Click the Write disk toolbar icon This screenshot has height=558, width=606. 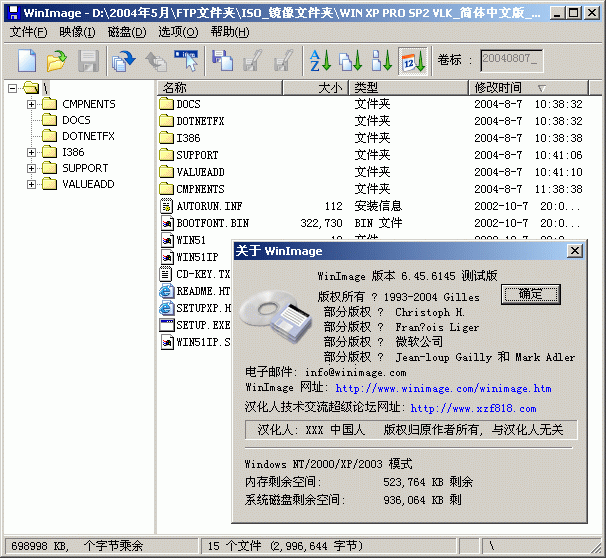156,61
